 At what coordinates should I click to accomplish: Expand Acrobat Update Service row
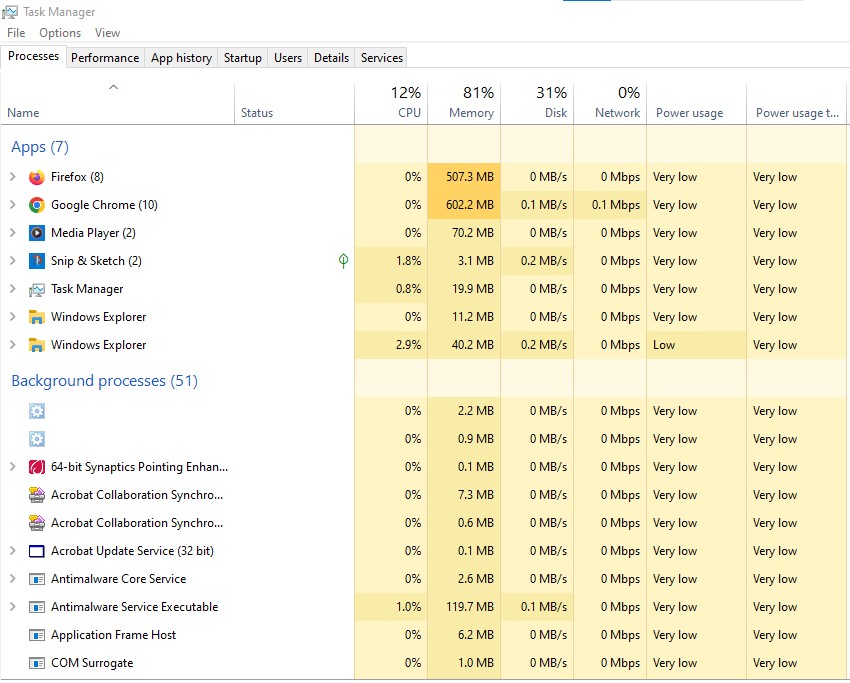tap(12, 551)
